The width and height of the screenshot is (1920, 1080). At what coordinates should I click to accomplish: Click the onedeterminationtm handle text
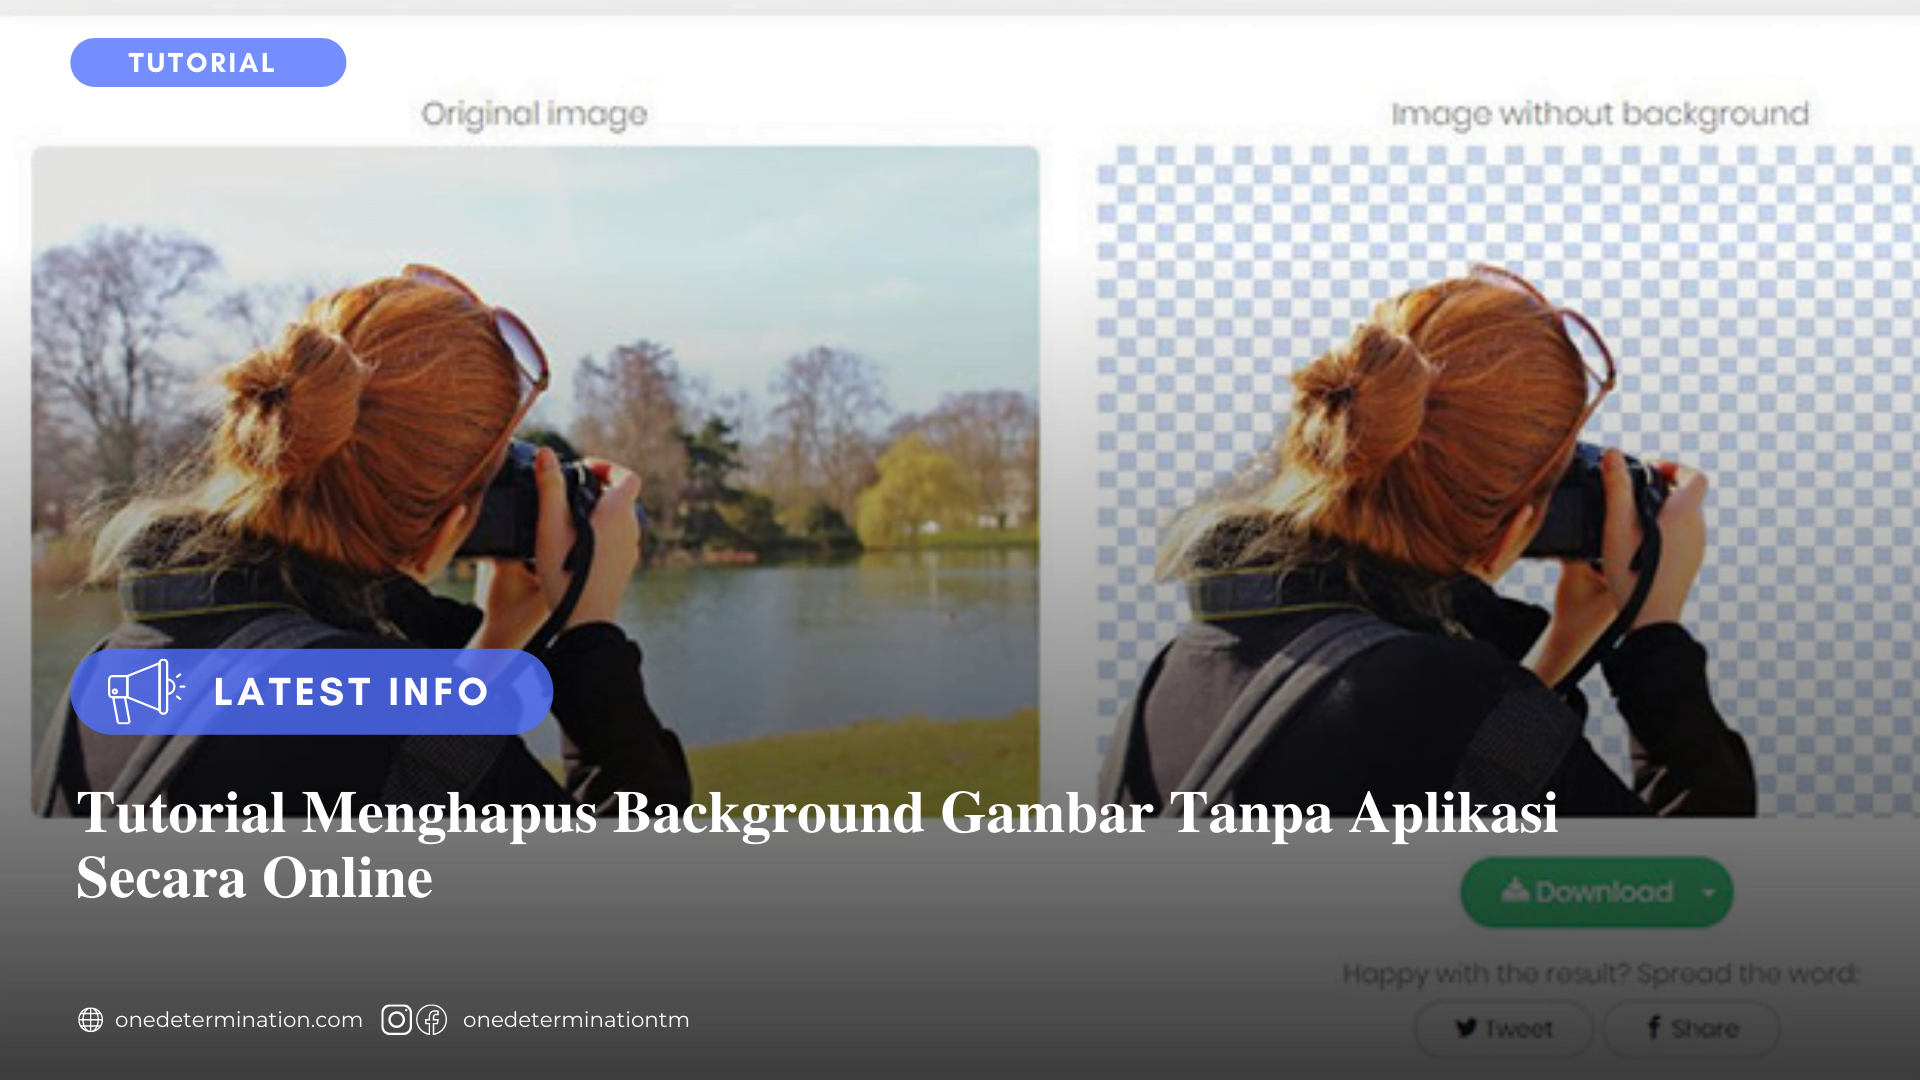click(x=576, y=1019)
